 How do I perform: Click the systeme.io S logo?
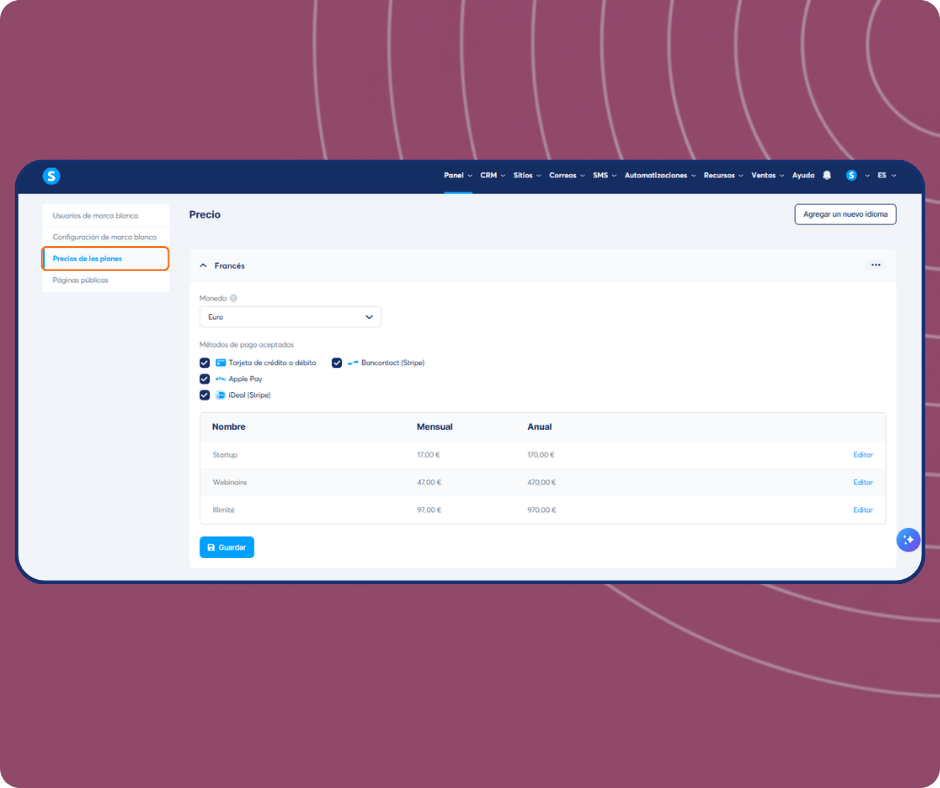pyautogui.click(x=52, y=176)
